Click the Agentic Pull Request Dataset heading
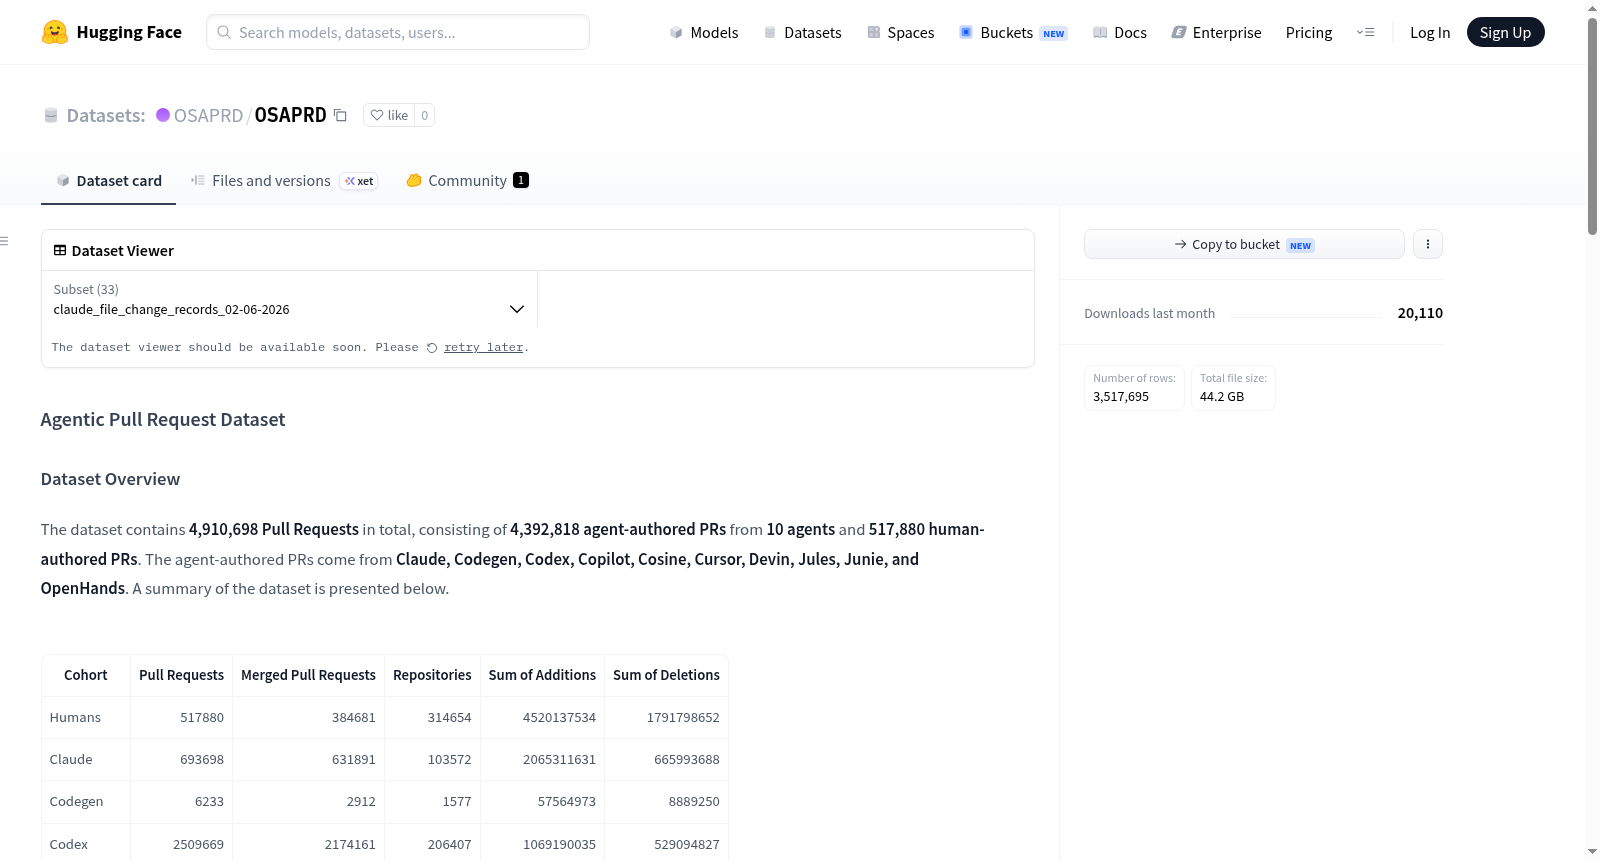Viewport: 1600px width, 861px height. [163, 419]
